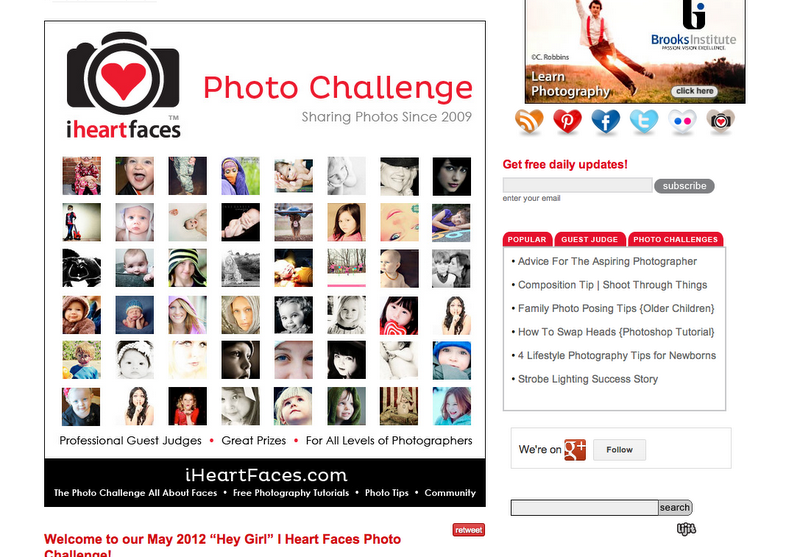Click the search text field
This screenshot has width=800, height=557.
coord(585,508)
